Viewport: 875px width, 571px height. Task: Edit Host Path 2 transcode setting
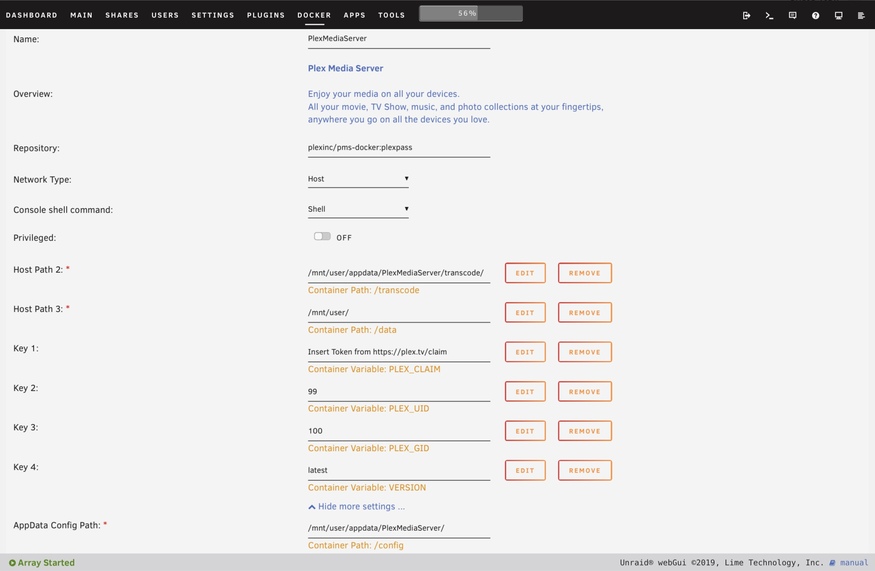pyautogui.click(x=525, y=273)
